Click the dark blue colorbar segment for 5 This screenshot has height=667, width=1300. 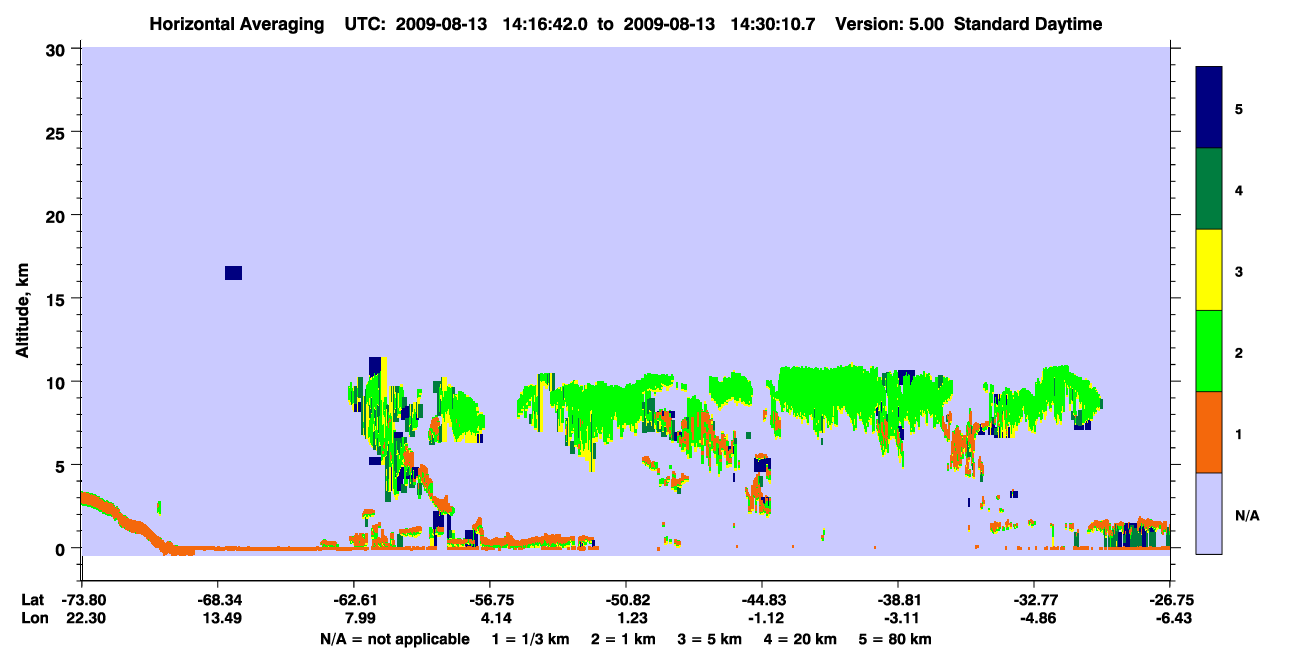coord(1209,108)
